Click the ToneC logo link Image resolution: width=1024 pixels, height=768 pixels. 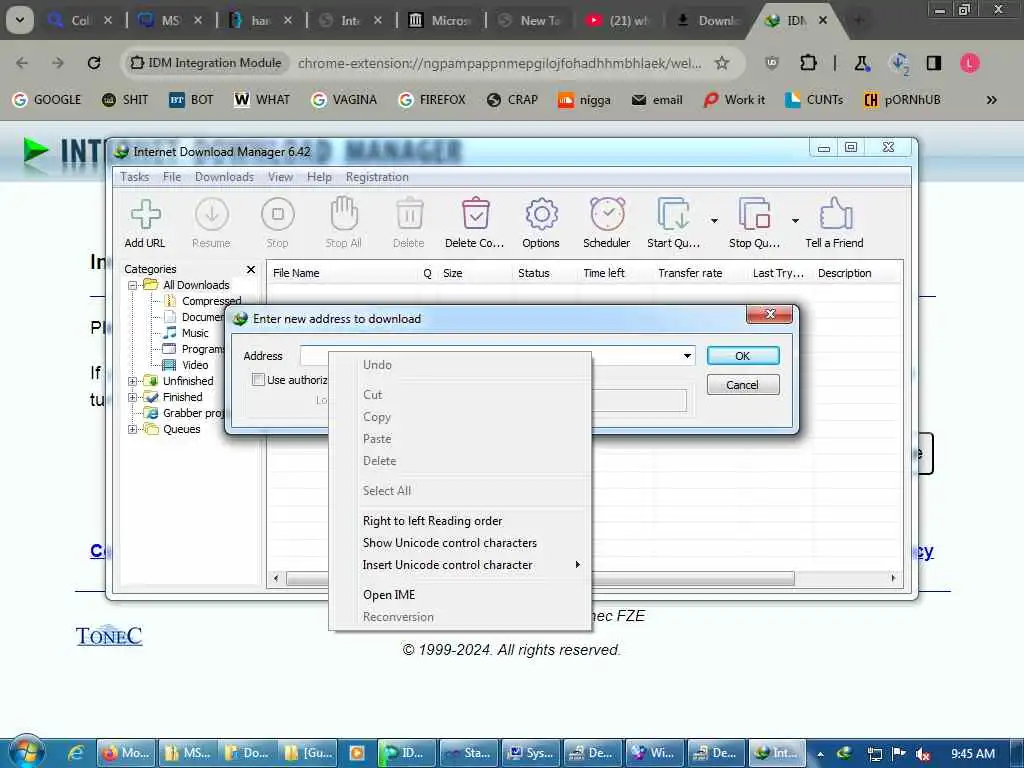click(108, 635)
